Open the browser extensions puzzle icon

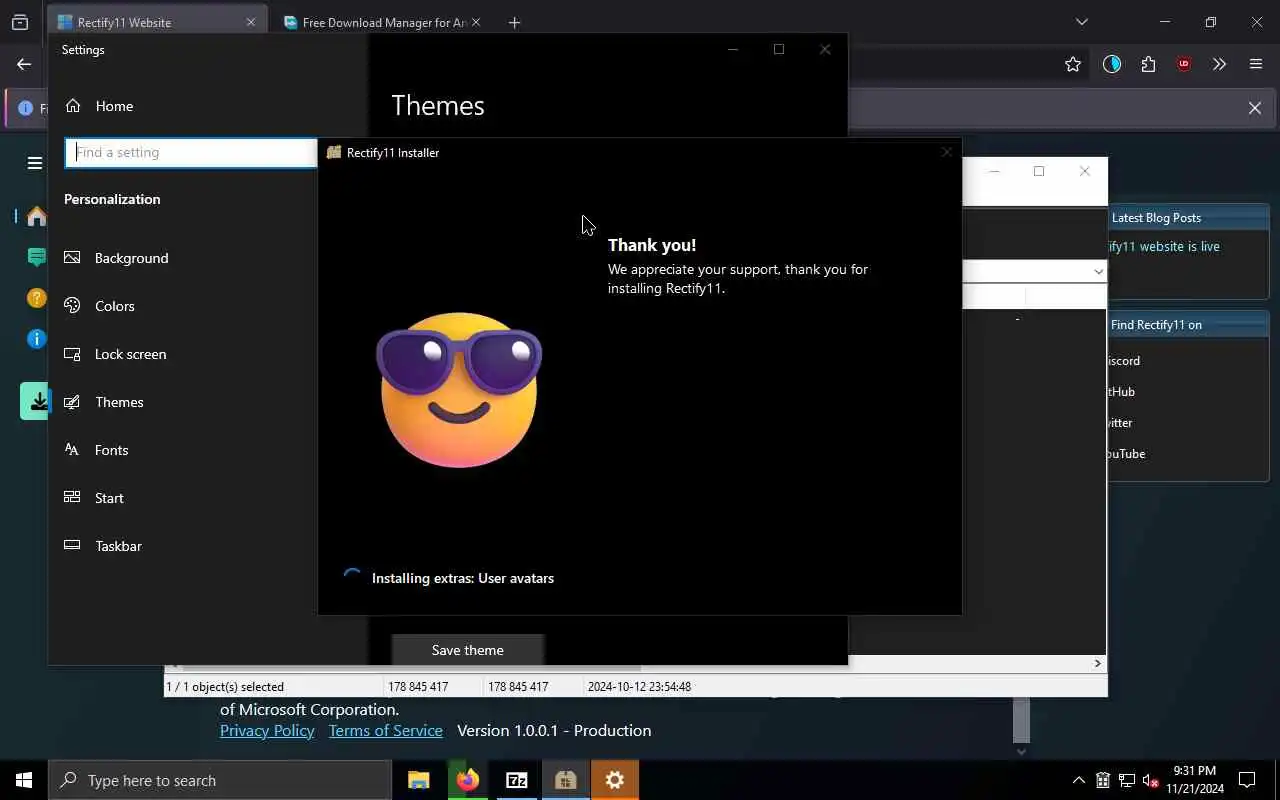coord(1148,64)
